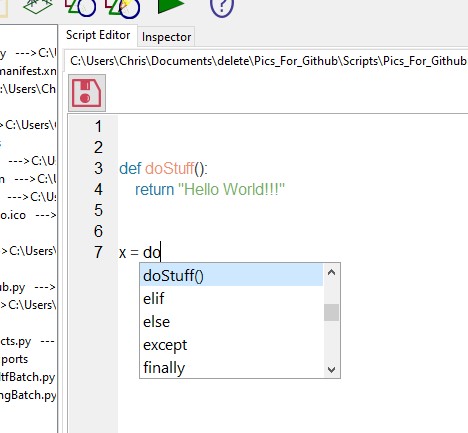Place the cursor in 'x = do' on line 7
The width and height of the screenshot is (468, 433).
140,252
